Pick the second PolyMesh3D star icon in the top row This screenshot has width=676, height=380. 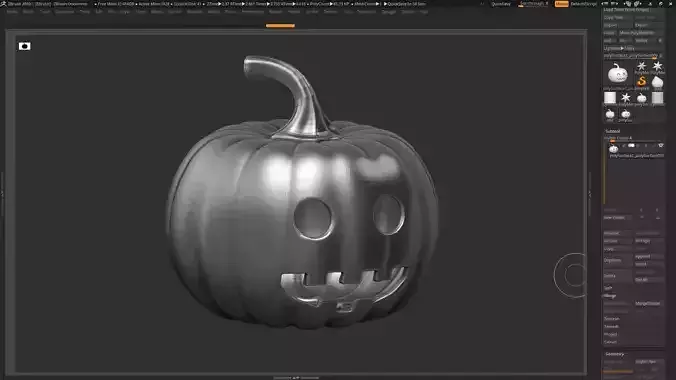pyautogui.click(x=657, y=66)
